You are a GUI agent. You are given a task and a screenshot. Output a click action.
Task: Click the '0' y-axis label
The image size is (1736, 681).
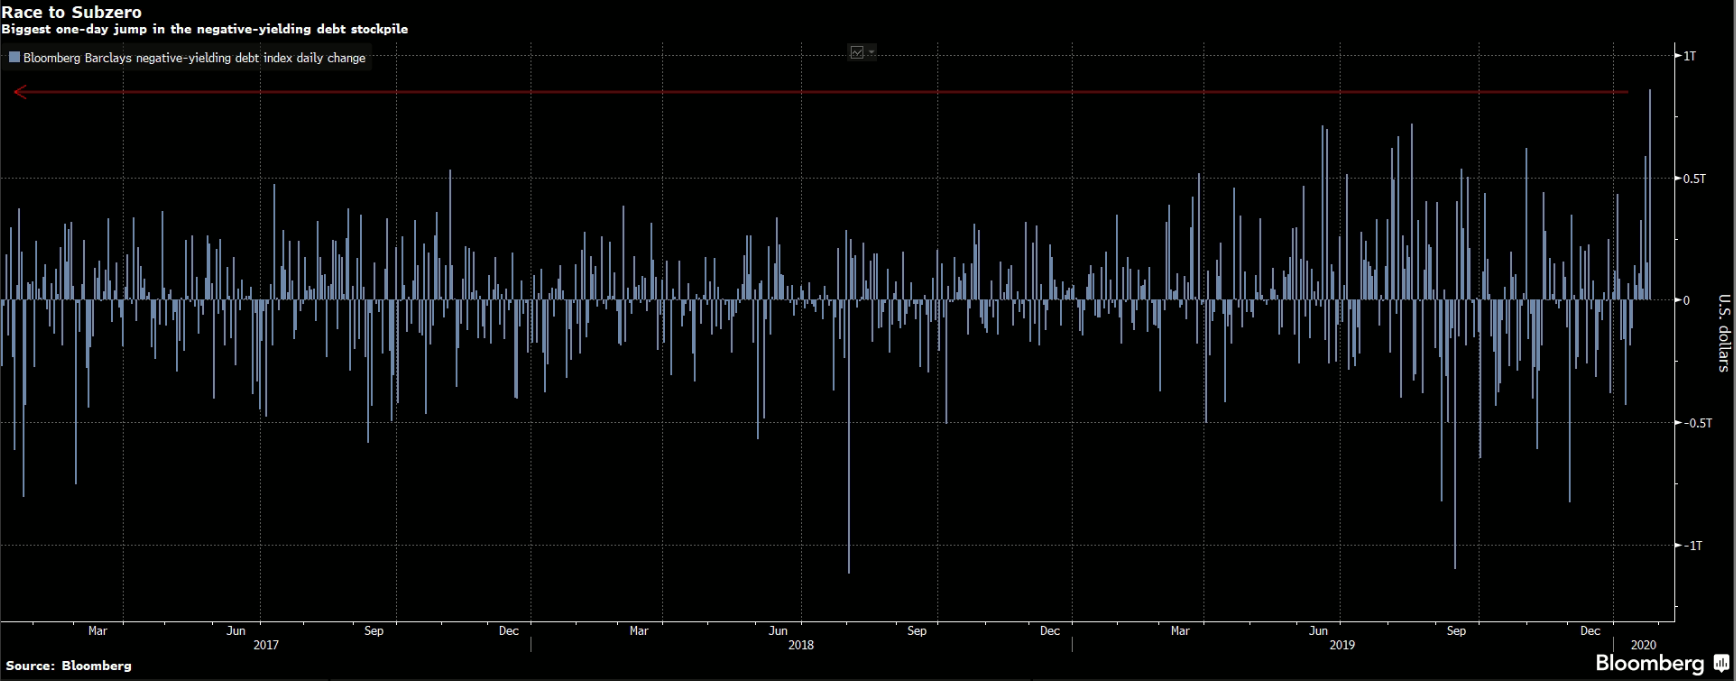(x=1686, y=300)
